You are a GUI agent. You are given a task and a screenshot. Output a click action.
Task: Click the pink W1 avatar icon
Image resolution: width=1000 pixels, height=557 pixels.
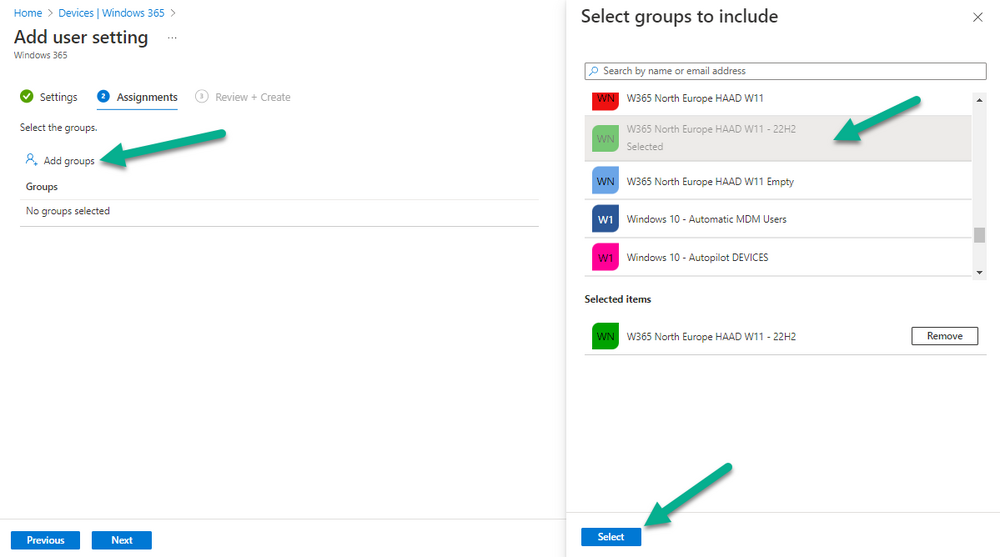click(x=605, y=257)
